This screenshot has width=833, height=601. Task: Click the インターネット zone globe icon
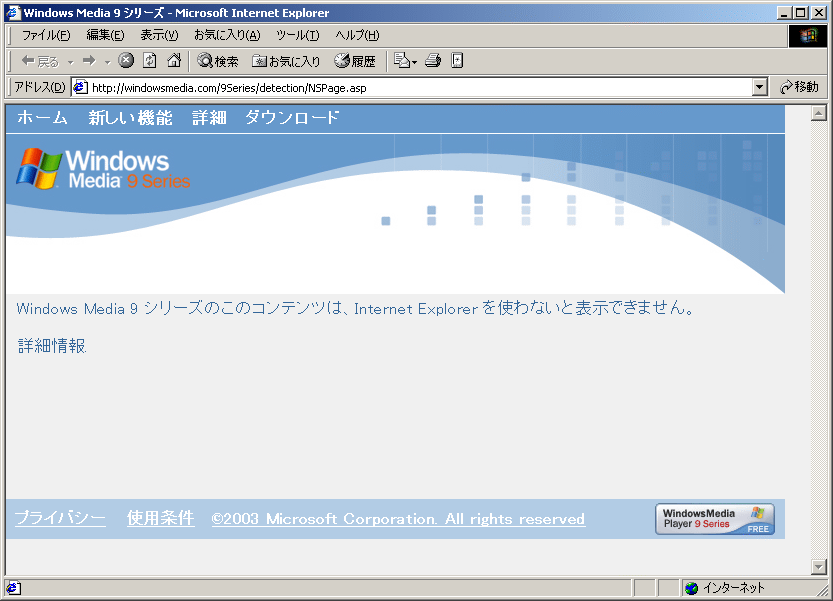691,588
